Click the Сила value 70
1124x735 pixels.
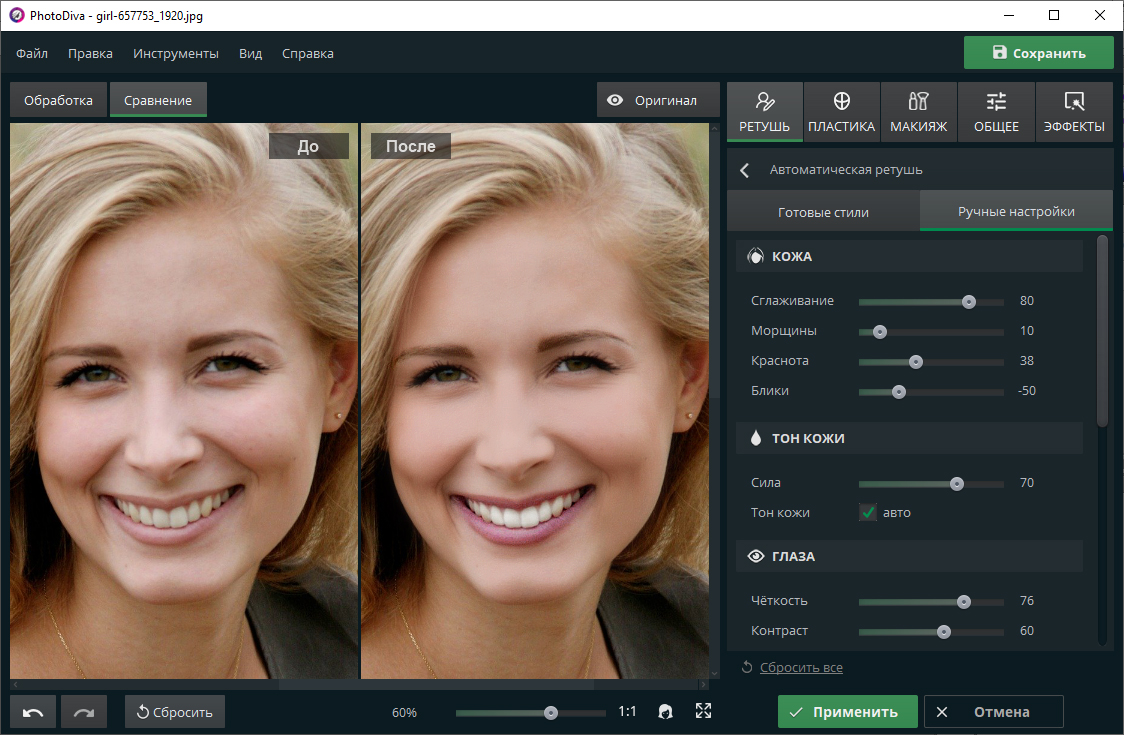(x=1027, y=483)
